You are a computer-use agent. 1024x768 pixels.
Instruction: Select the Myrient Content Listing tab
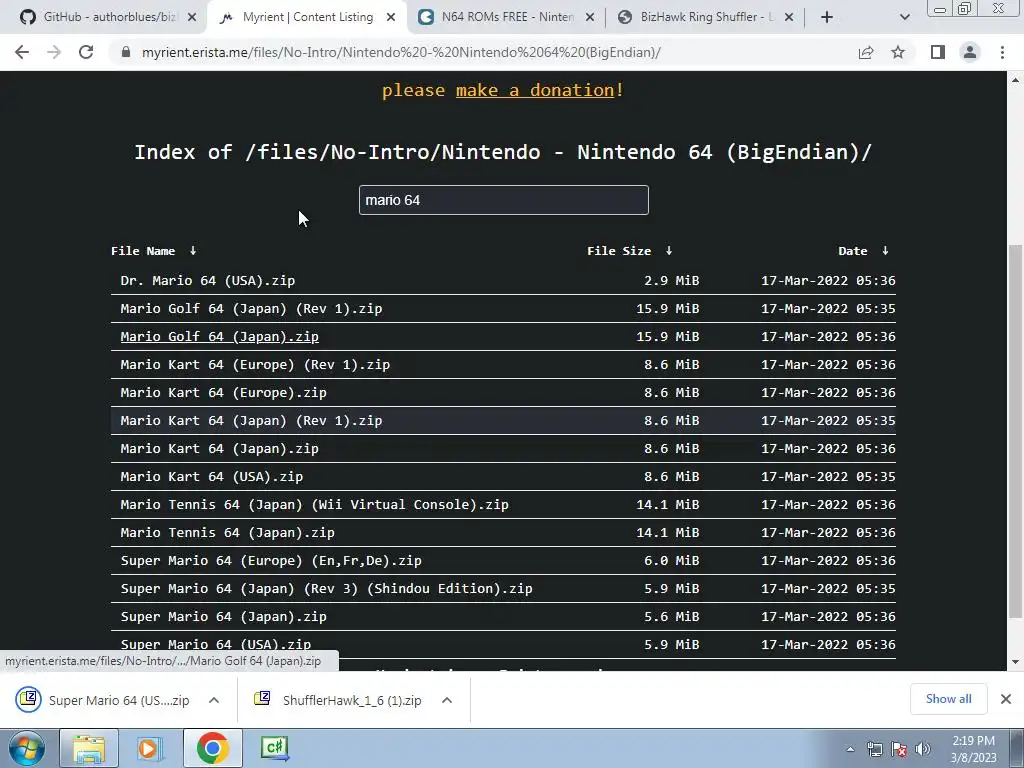pyautogui.click(x=307, y=18)
